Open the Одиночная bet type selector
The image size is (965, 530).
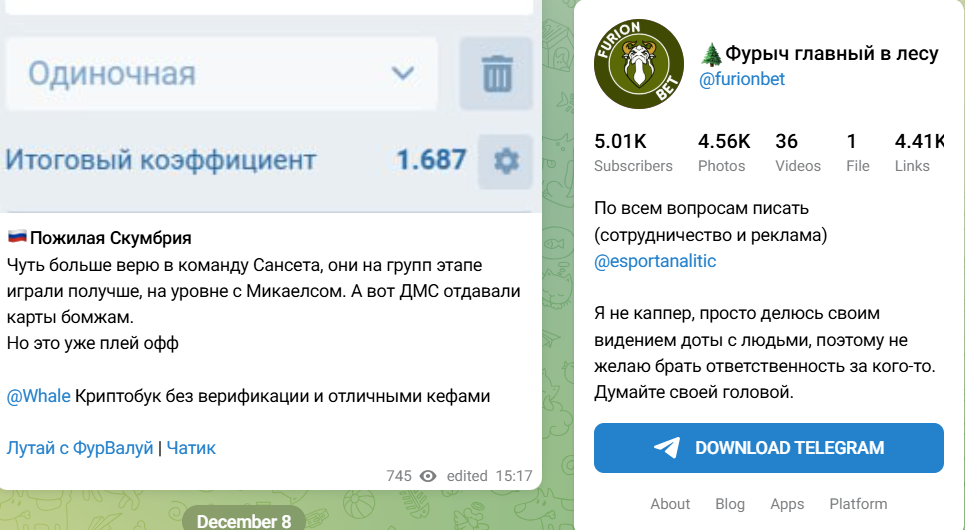click(222, 74)
